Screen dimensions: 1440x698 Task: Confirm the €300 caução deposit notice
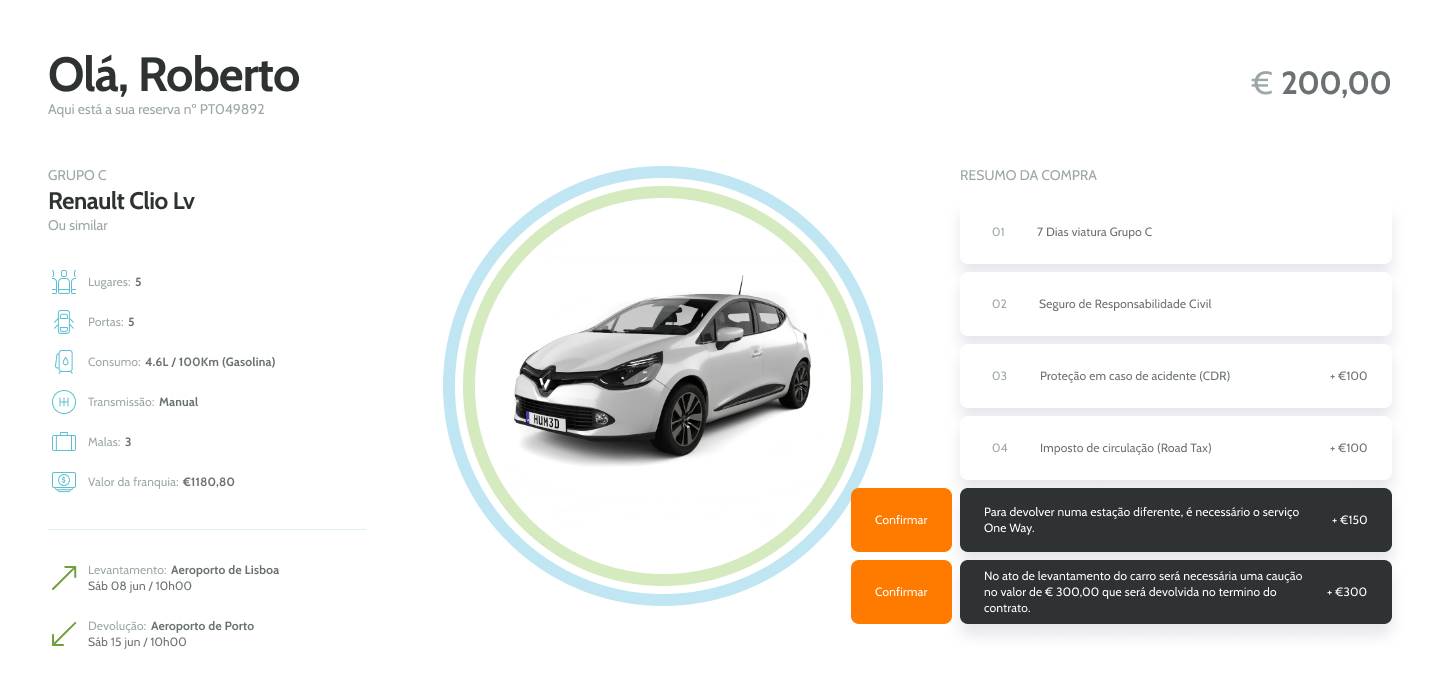(x=901, y=592)
